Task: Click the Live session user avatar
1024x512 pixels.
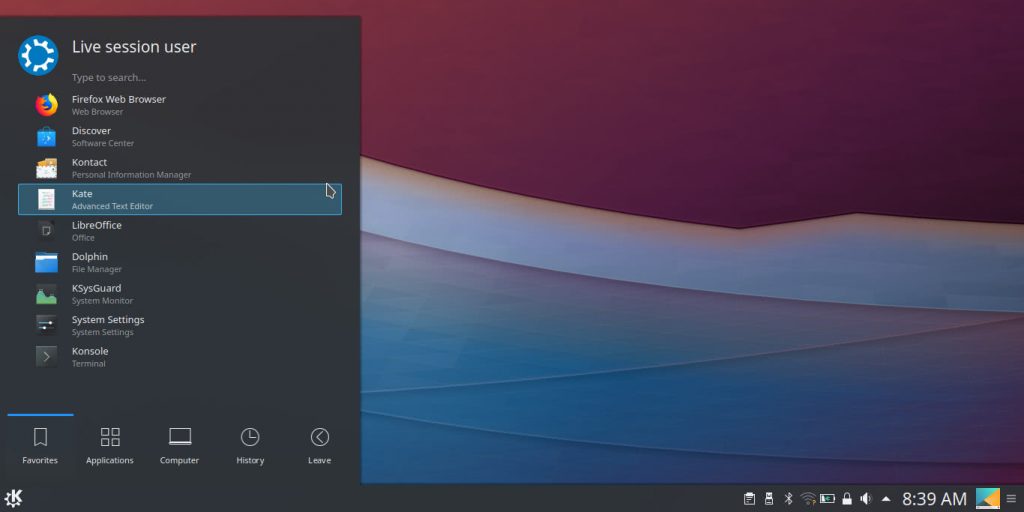Action: [38, 56]
